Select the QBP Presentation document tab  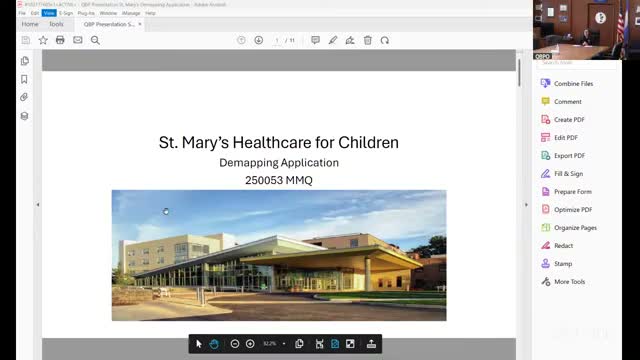point(109,24)
